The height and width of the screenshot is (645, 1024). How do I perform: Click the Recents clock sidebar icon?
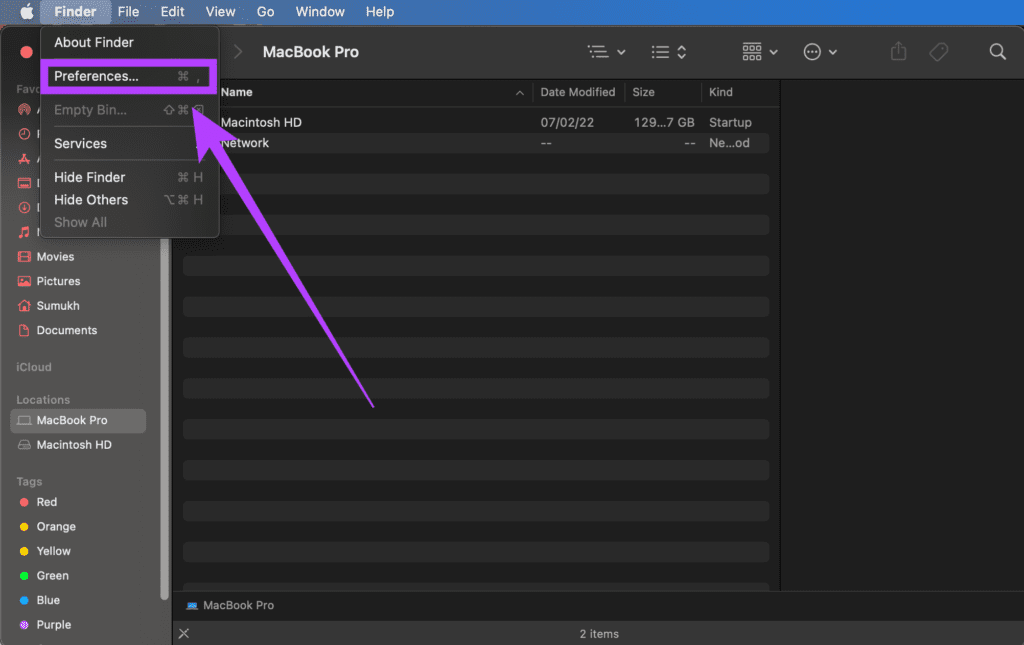[24, 134]
